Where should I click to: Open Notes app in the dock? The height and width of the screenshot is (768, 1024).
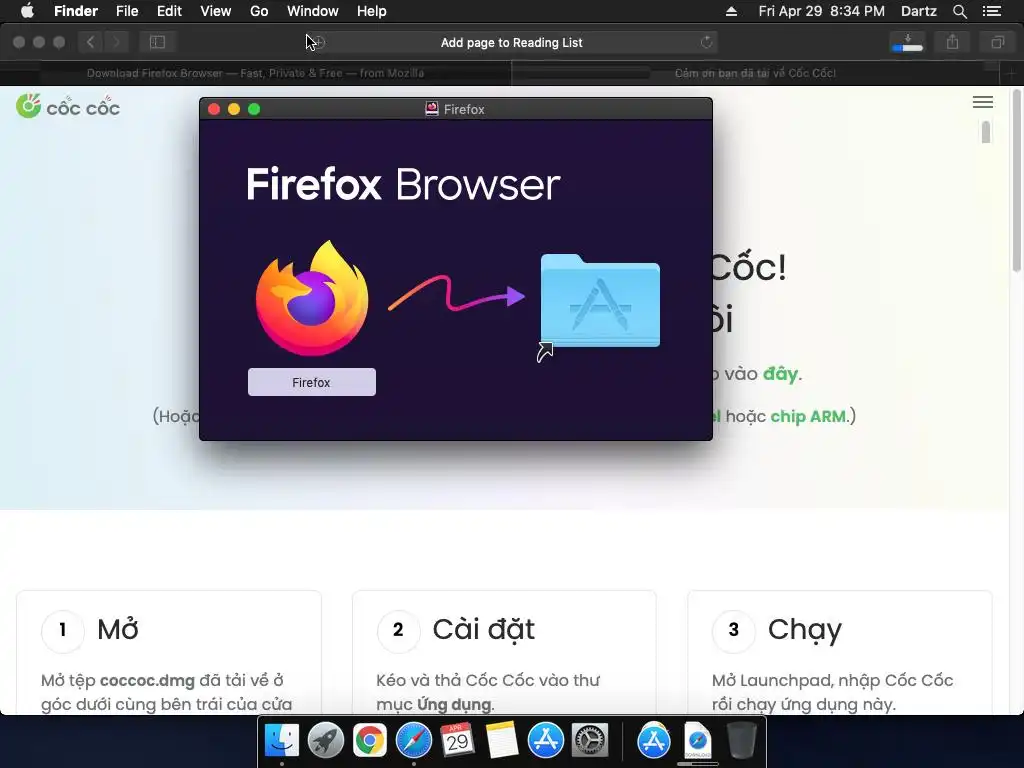[x=502, y=740]
